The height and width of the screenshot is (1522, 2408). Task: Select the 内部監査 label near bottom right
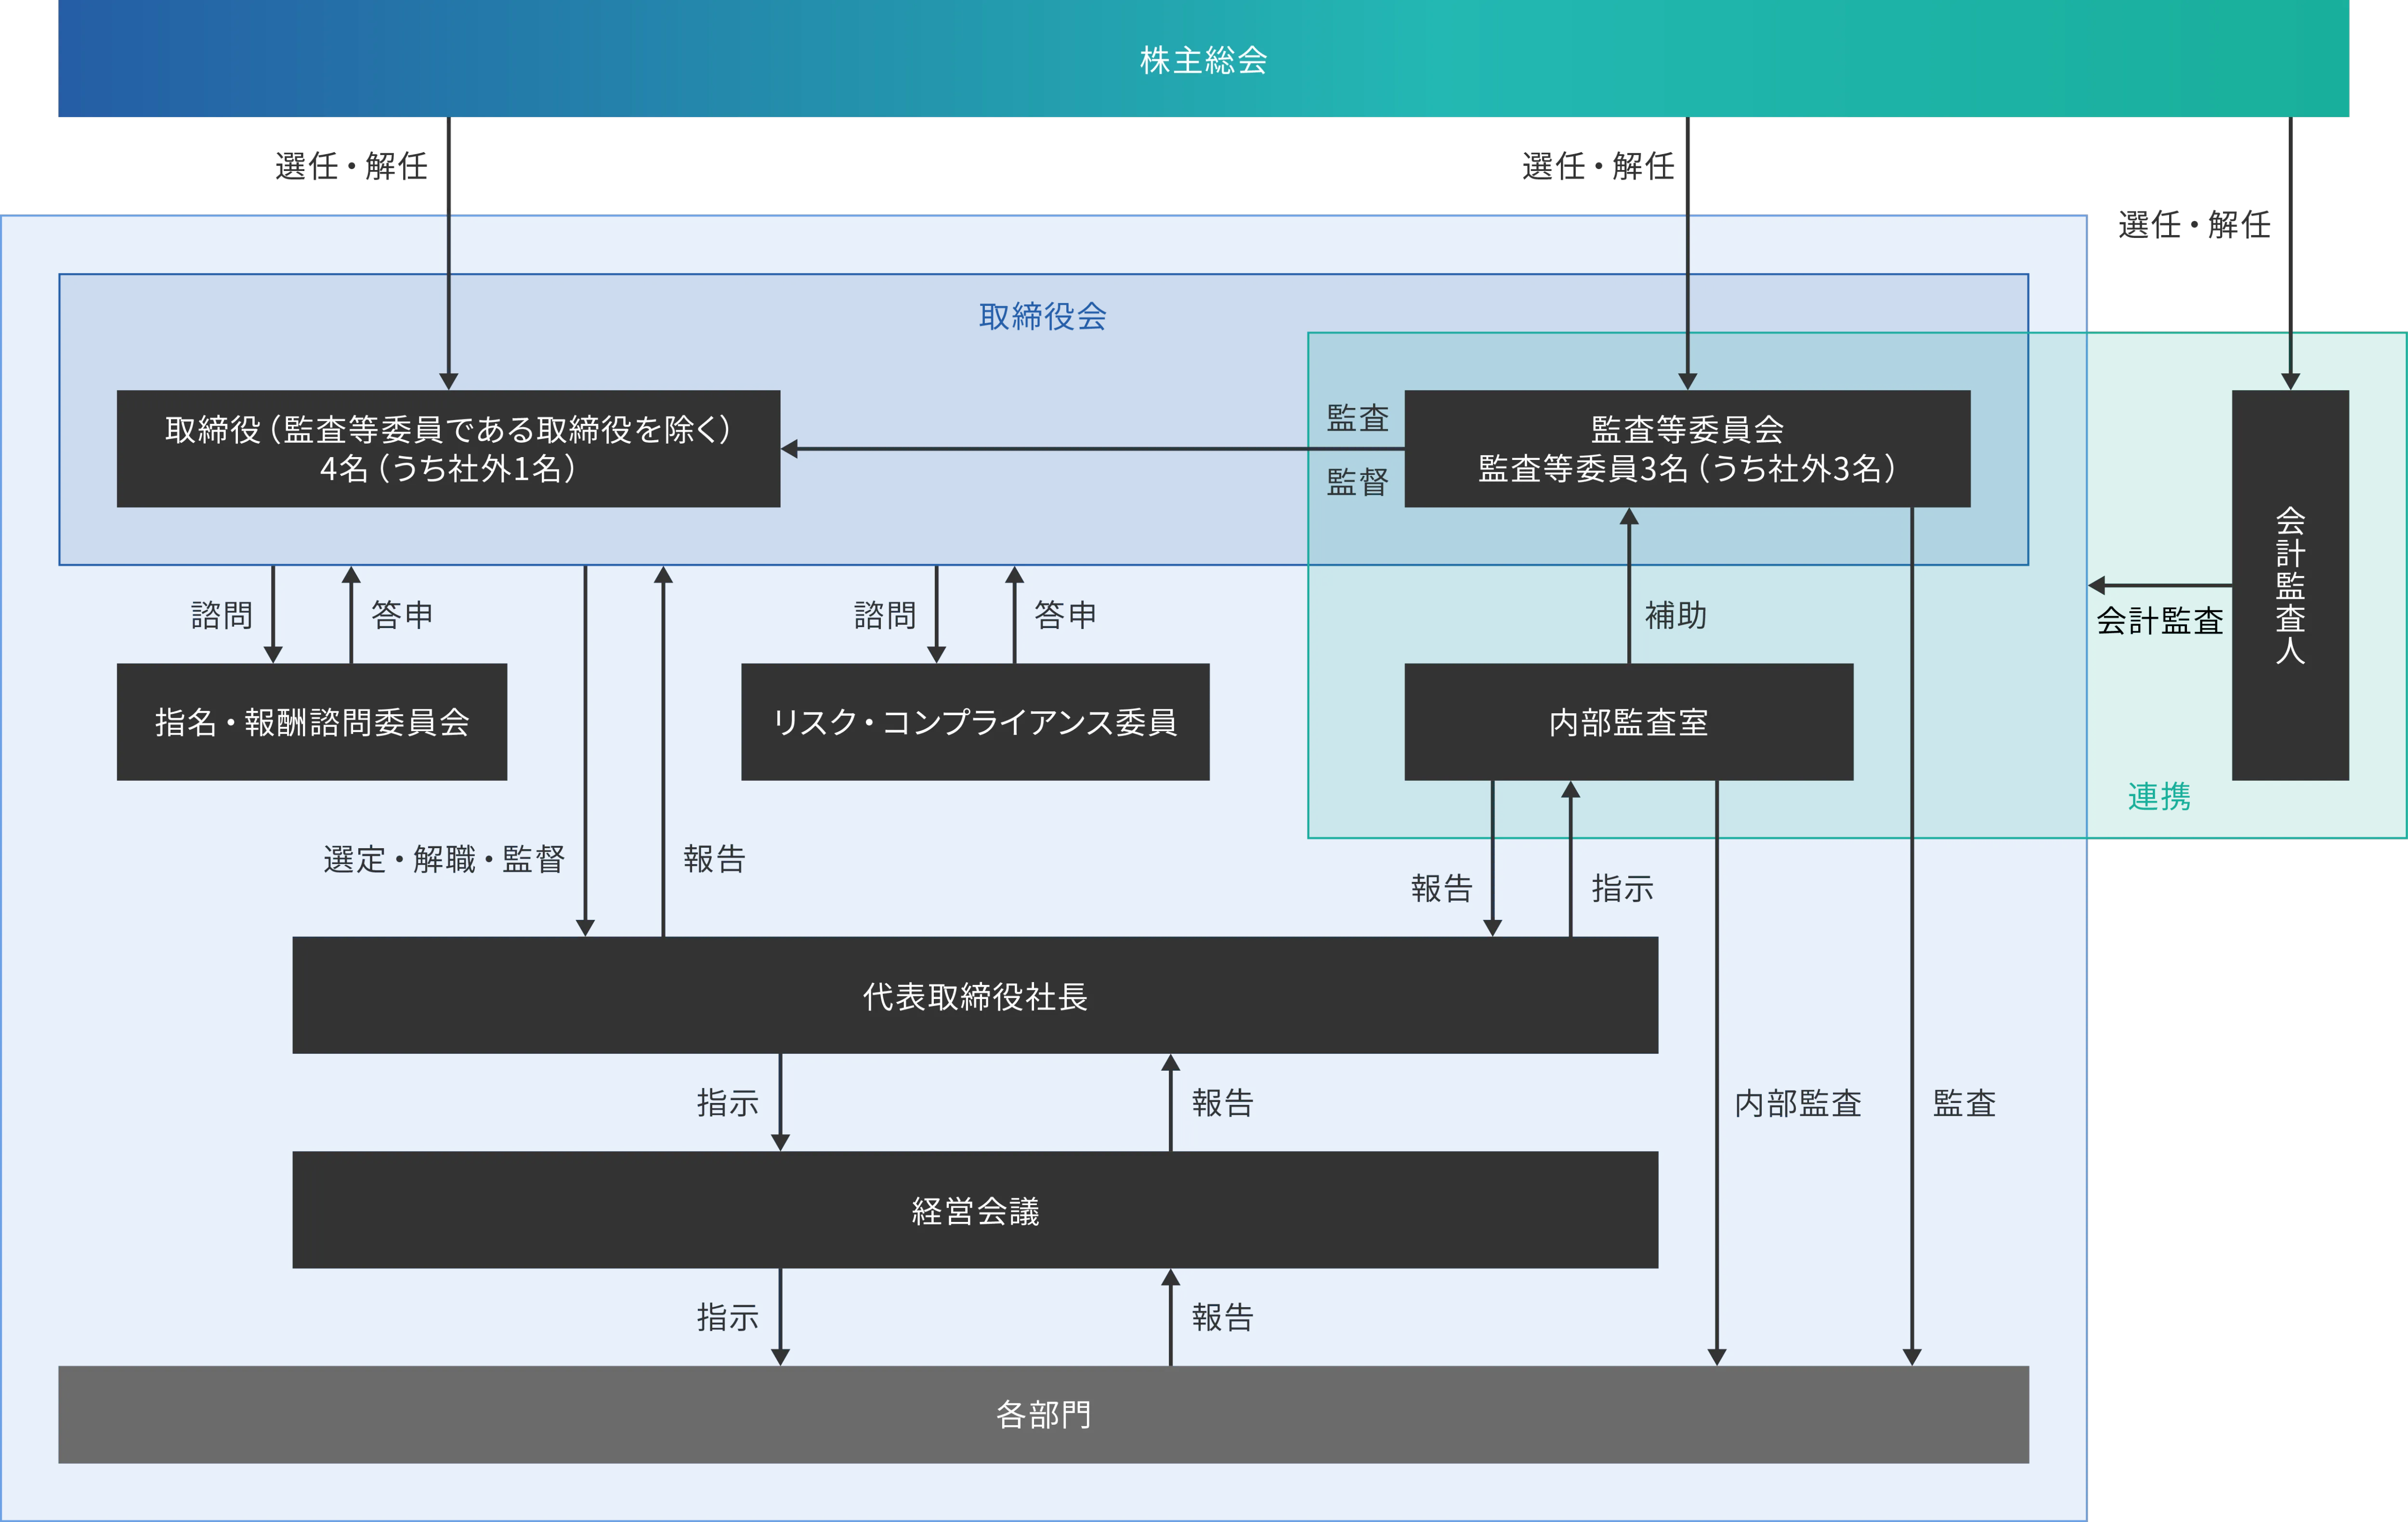(x=1798, y=1104)
